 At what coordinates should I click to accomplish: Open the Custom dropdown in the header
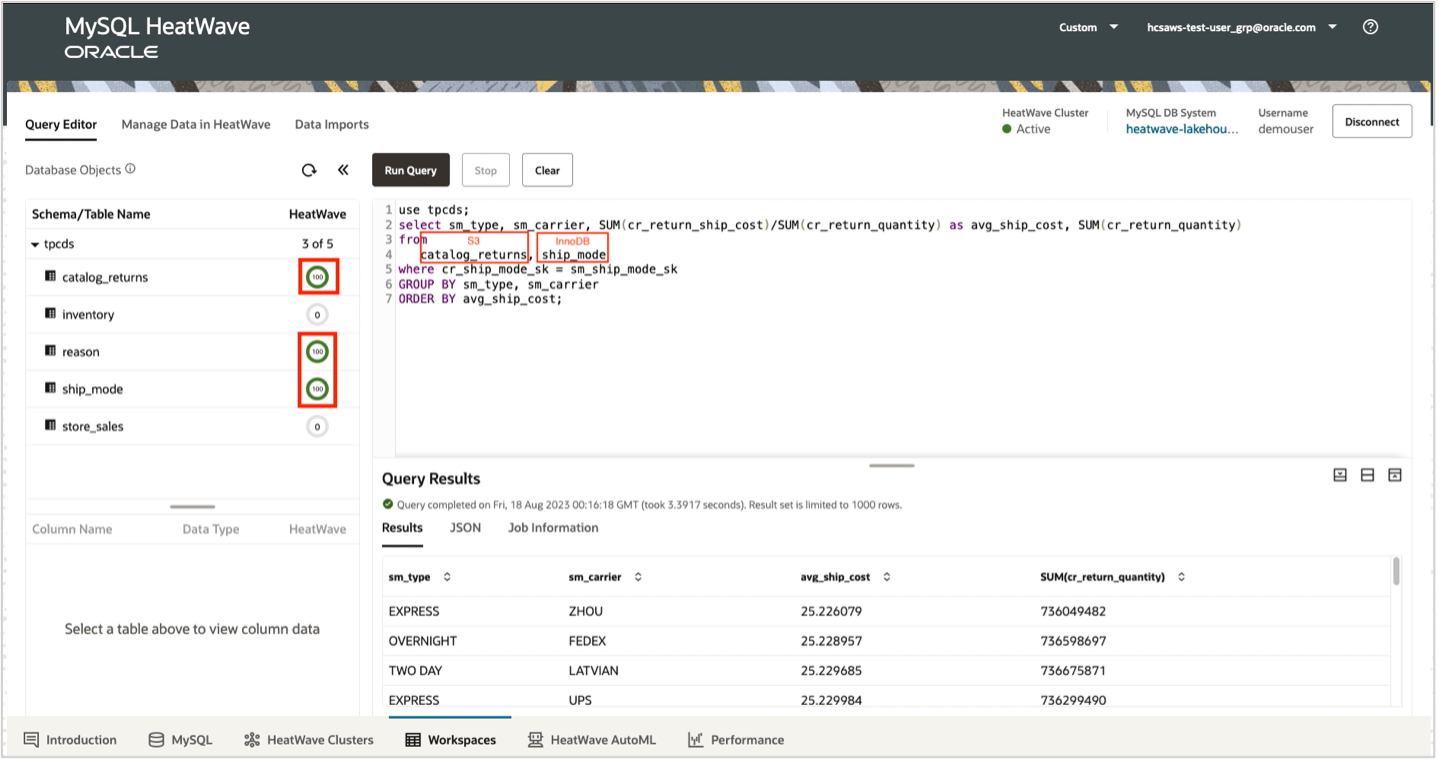pos(1088,27)
